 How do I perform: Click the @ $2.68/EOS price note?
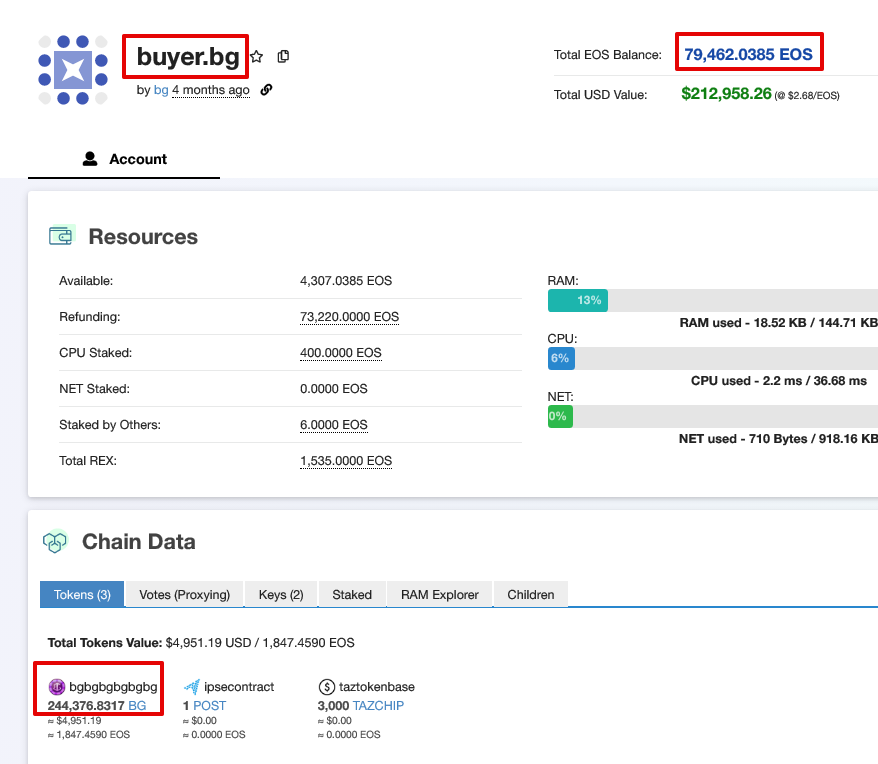(x=807, y=96)
